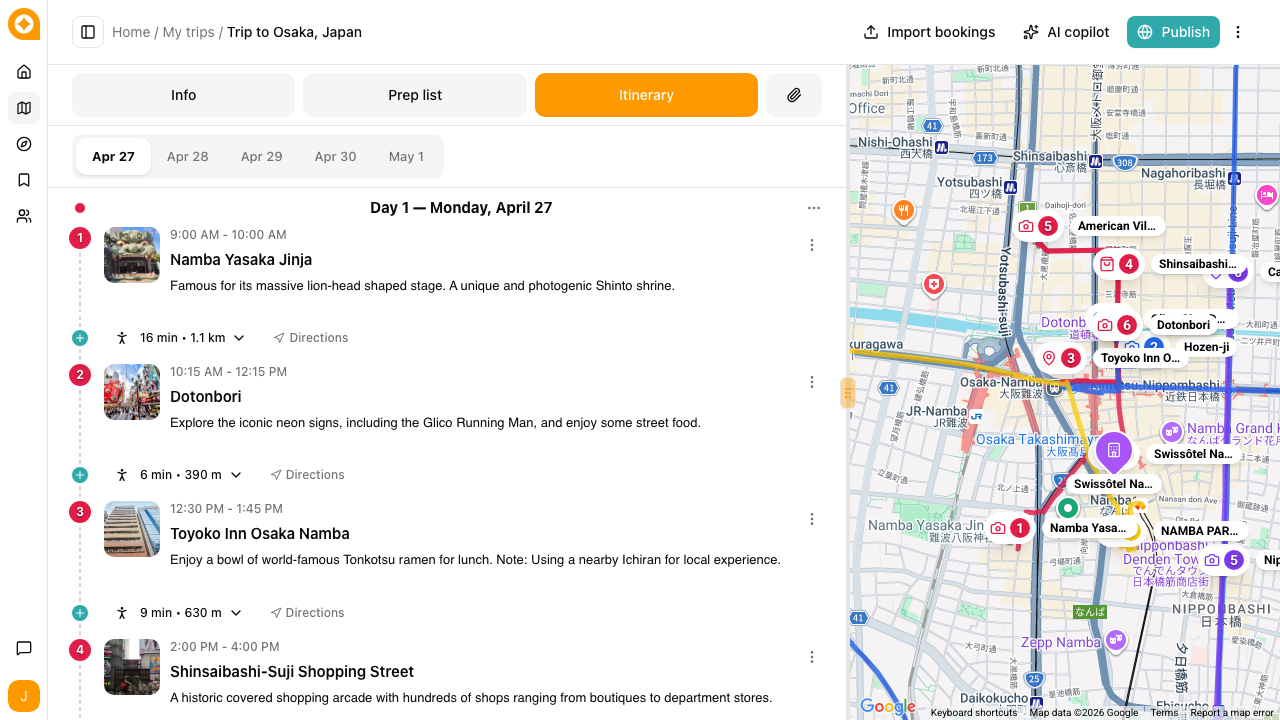1280x720 pixels.
Task: Select the Itinerary tab
Action: pyautogui.click(x=646, y=95)
